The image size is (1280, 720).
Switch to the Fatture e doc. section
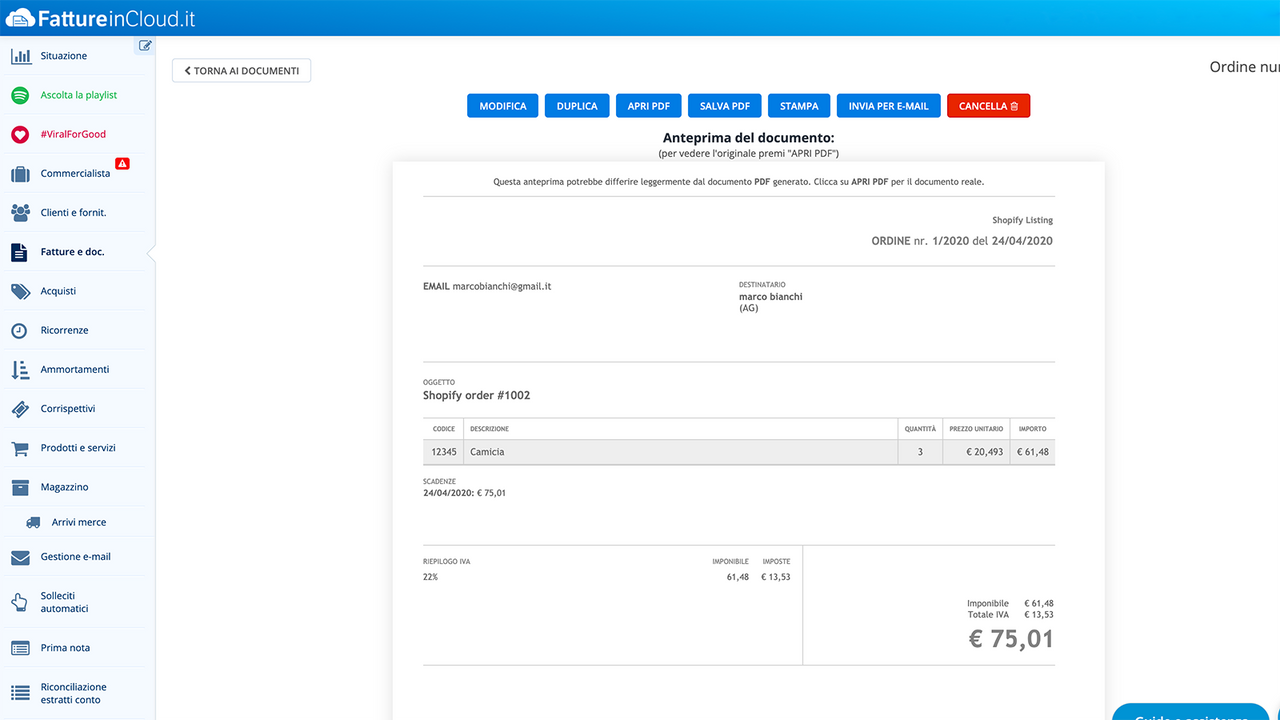tap(21, 251)
